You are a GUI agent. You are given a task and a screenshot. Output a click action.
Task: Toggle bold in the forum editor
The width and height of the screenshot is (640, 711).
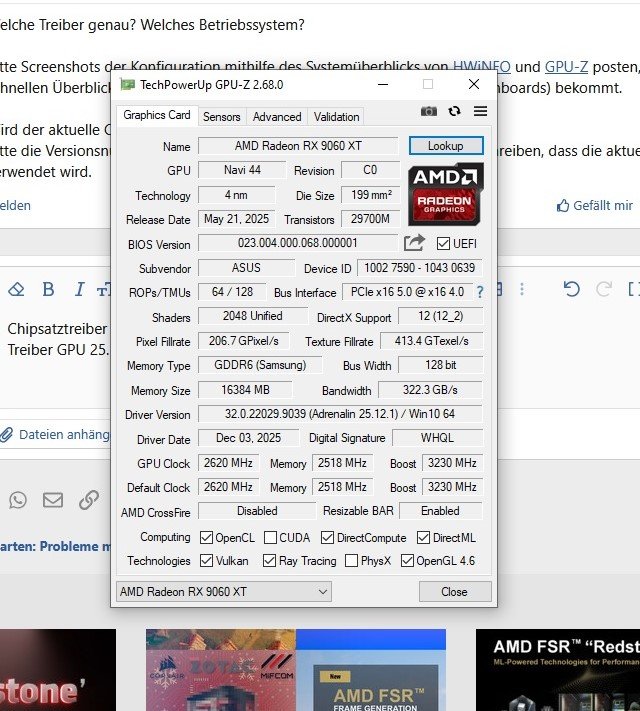(x=48, y=289)
